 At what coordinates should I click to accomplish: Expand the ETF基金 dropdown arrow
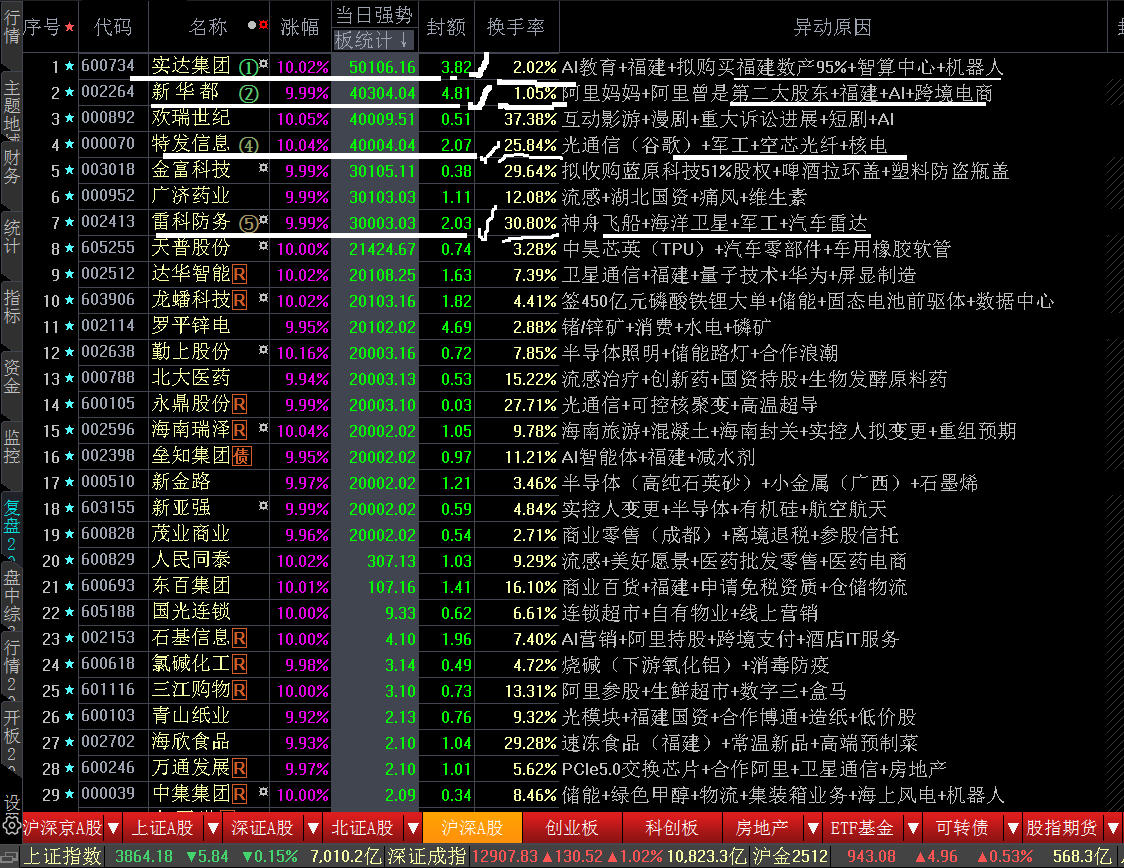[913, 828]
